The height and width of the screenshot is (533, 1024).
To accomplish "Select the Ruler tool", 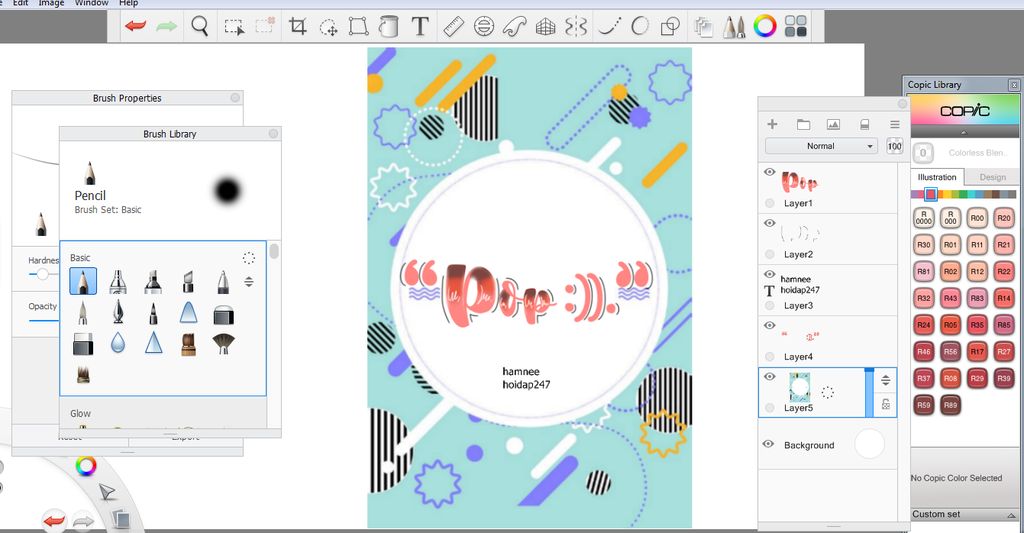I will pos(453,27).
